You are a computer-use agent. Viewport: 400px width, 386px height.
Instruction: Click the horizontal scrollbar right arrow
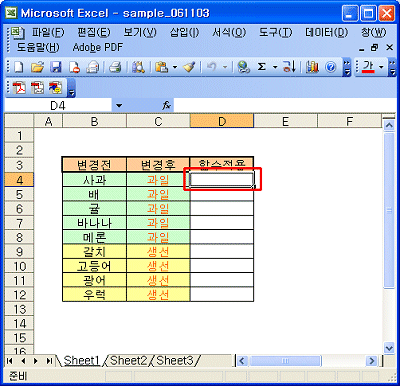[x=371, y=361]
